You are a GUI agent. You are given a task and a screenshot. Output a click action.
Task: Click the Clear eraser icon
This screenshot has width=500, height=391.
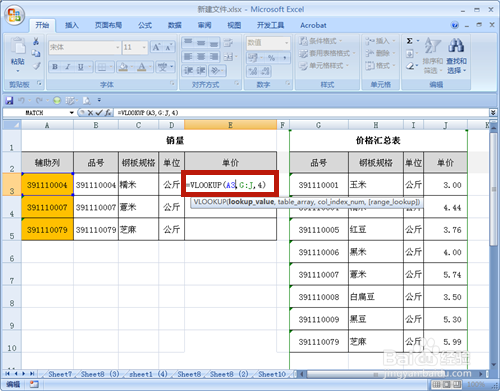click(410, 66)
